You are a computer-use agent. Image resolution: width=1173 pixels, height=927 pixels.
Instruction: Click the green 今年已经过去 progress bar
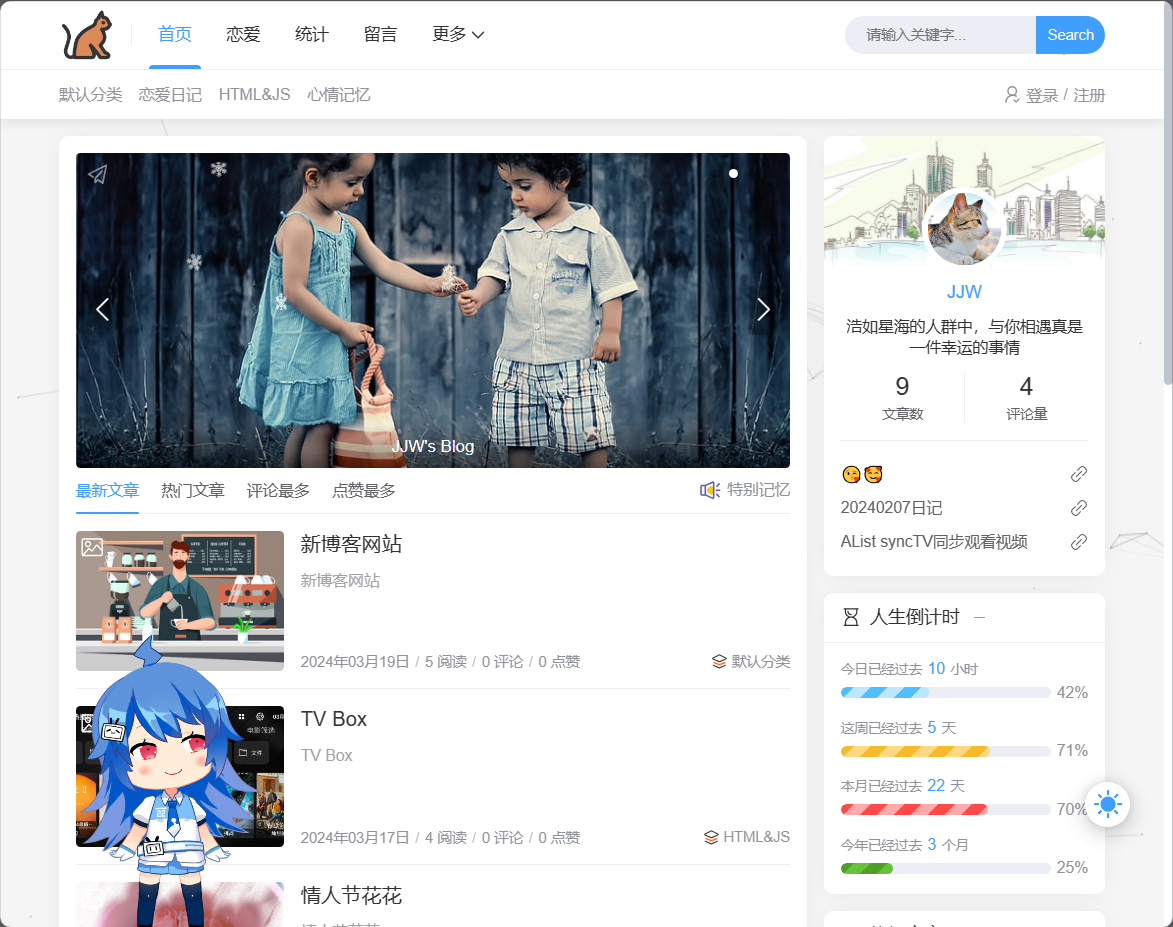946,869
